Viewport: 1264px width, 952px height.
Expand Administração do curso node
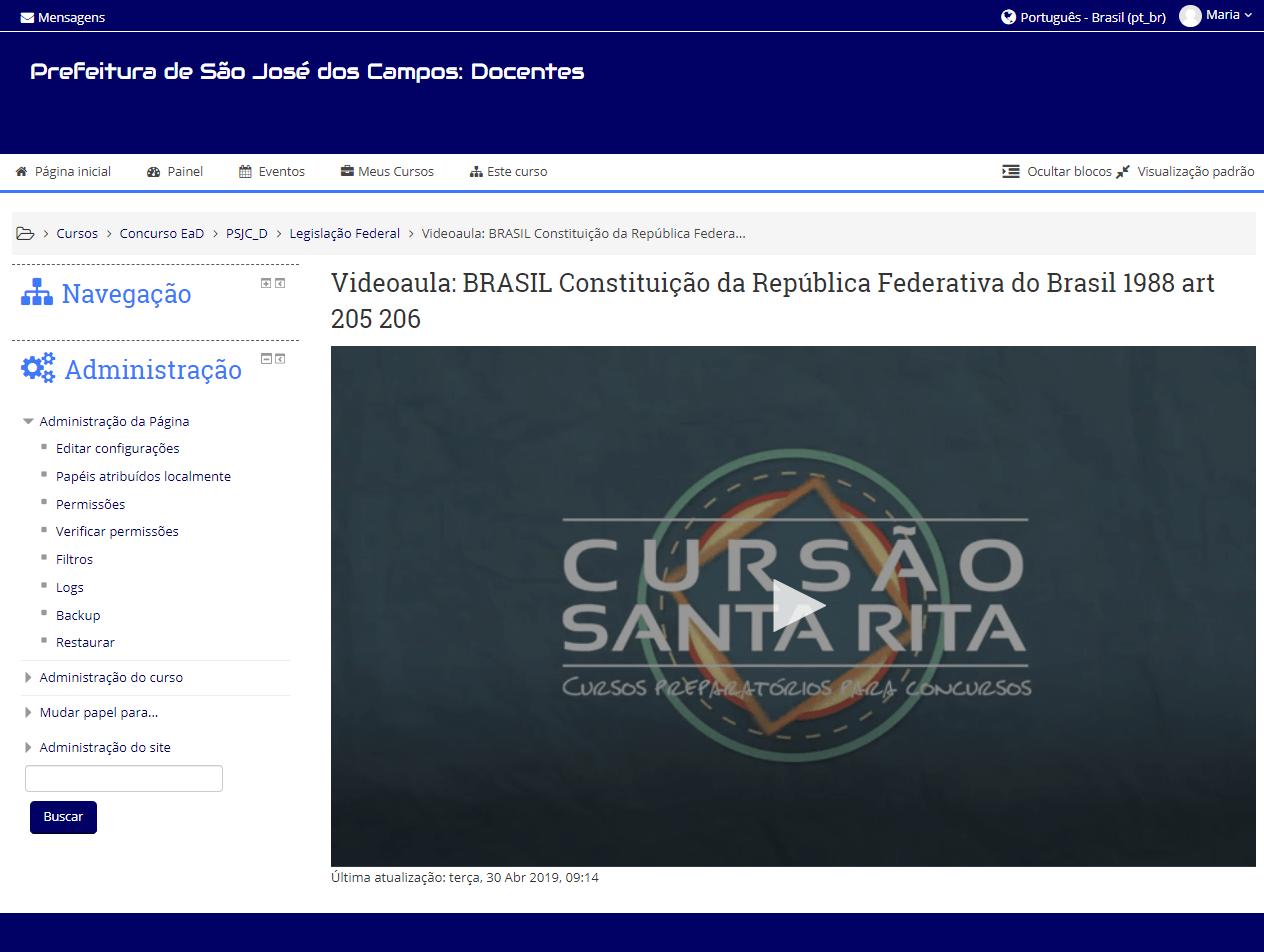[28, 677]
